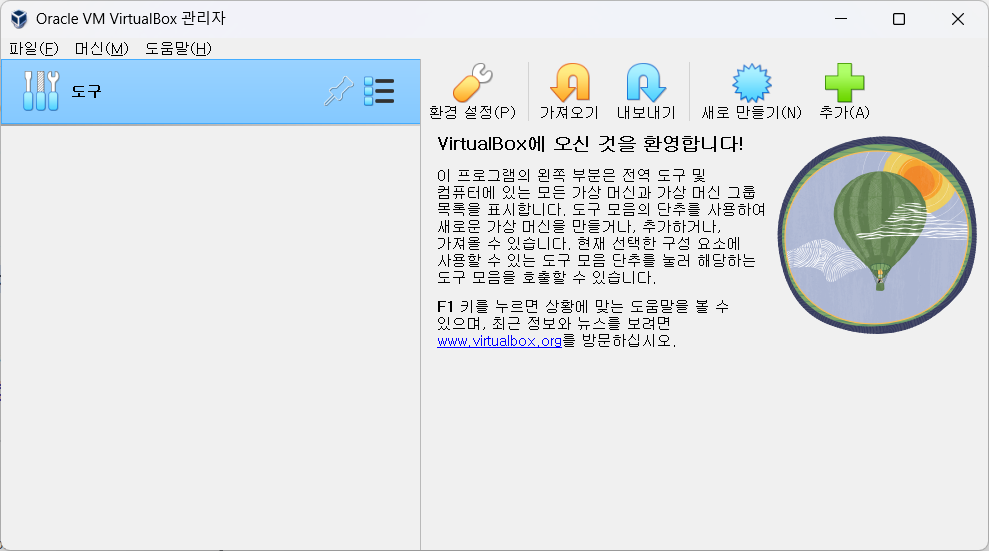Click the VirtualBox cube icon in title bar

pos(19,19)
